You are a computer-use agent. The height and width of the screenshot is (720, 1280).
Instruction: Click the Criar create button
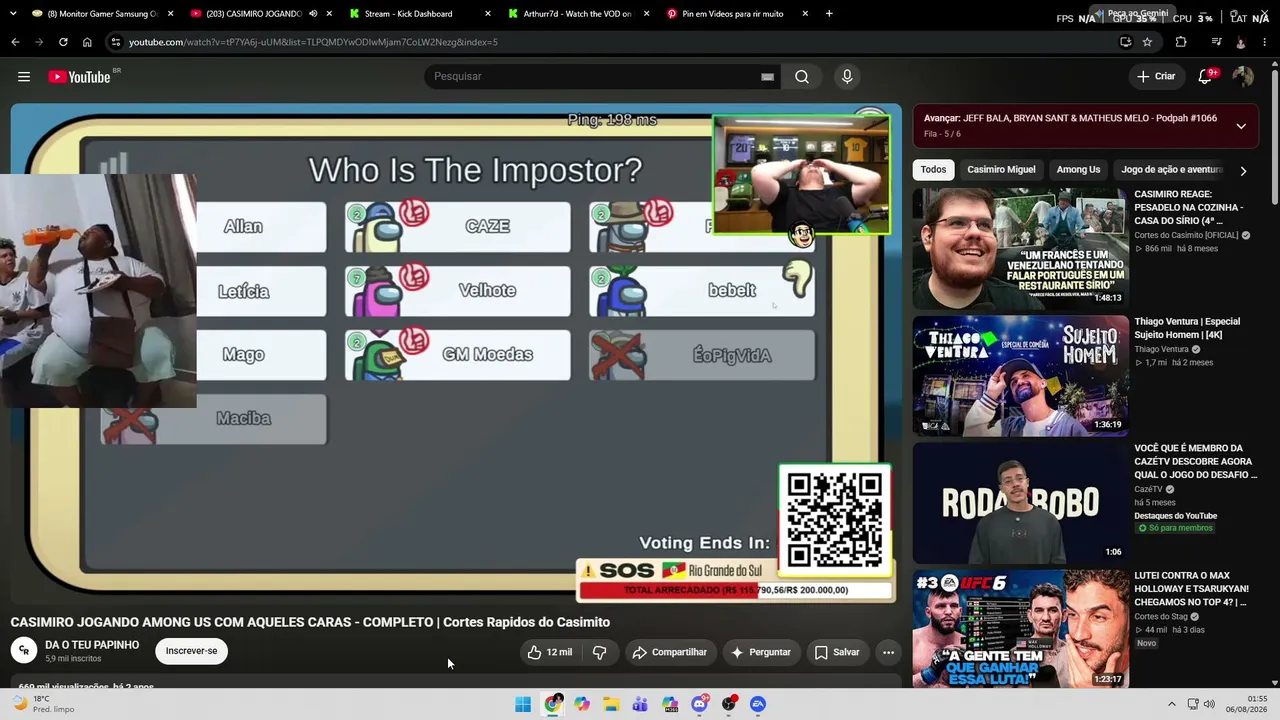click(x=1156, y=77)
